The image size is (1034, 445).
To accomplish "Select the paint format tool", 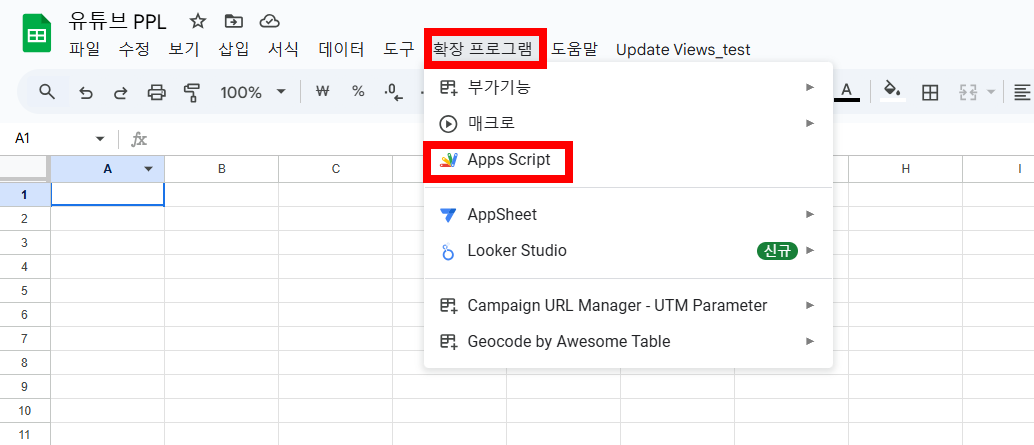I will pos(192,93).
